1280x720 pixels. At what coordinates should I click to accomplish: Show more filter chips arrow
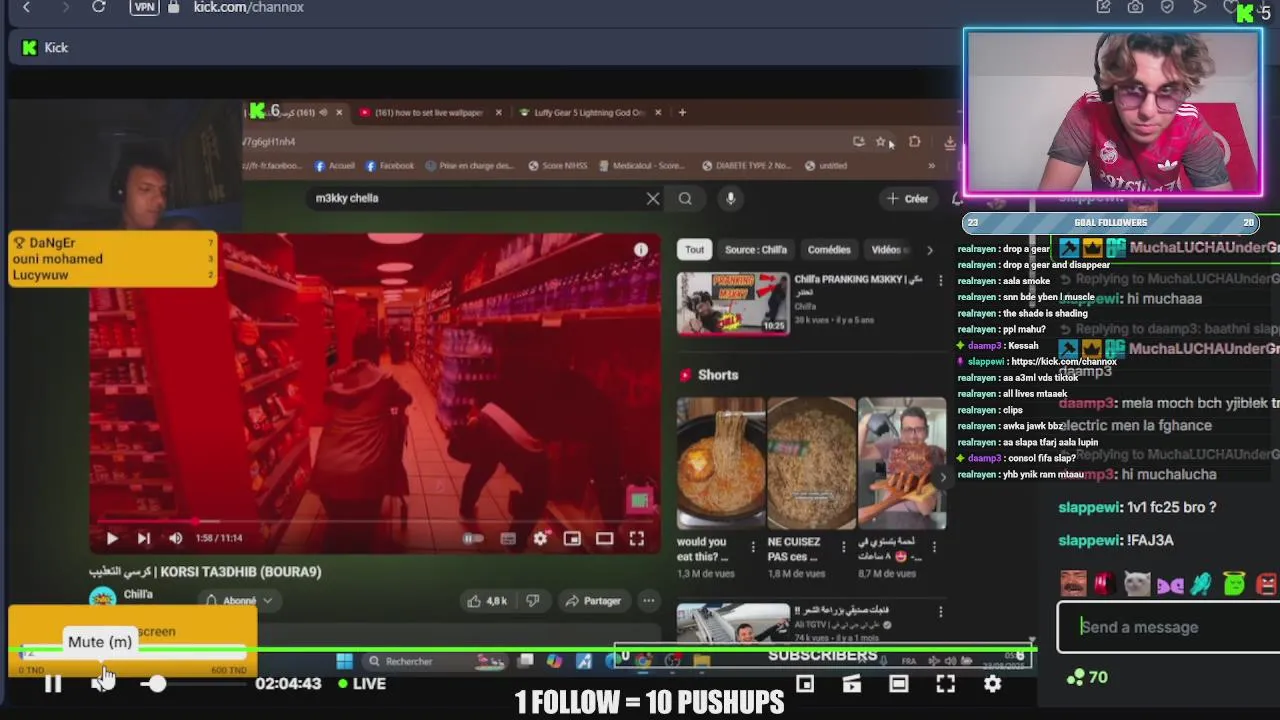pos(929,250)
